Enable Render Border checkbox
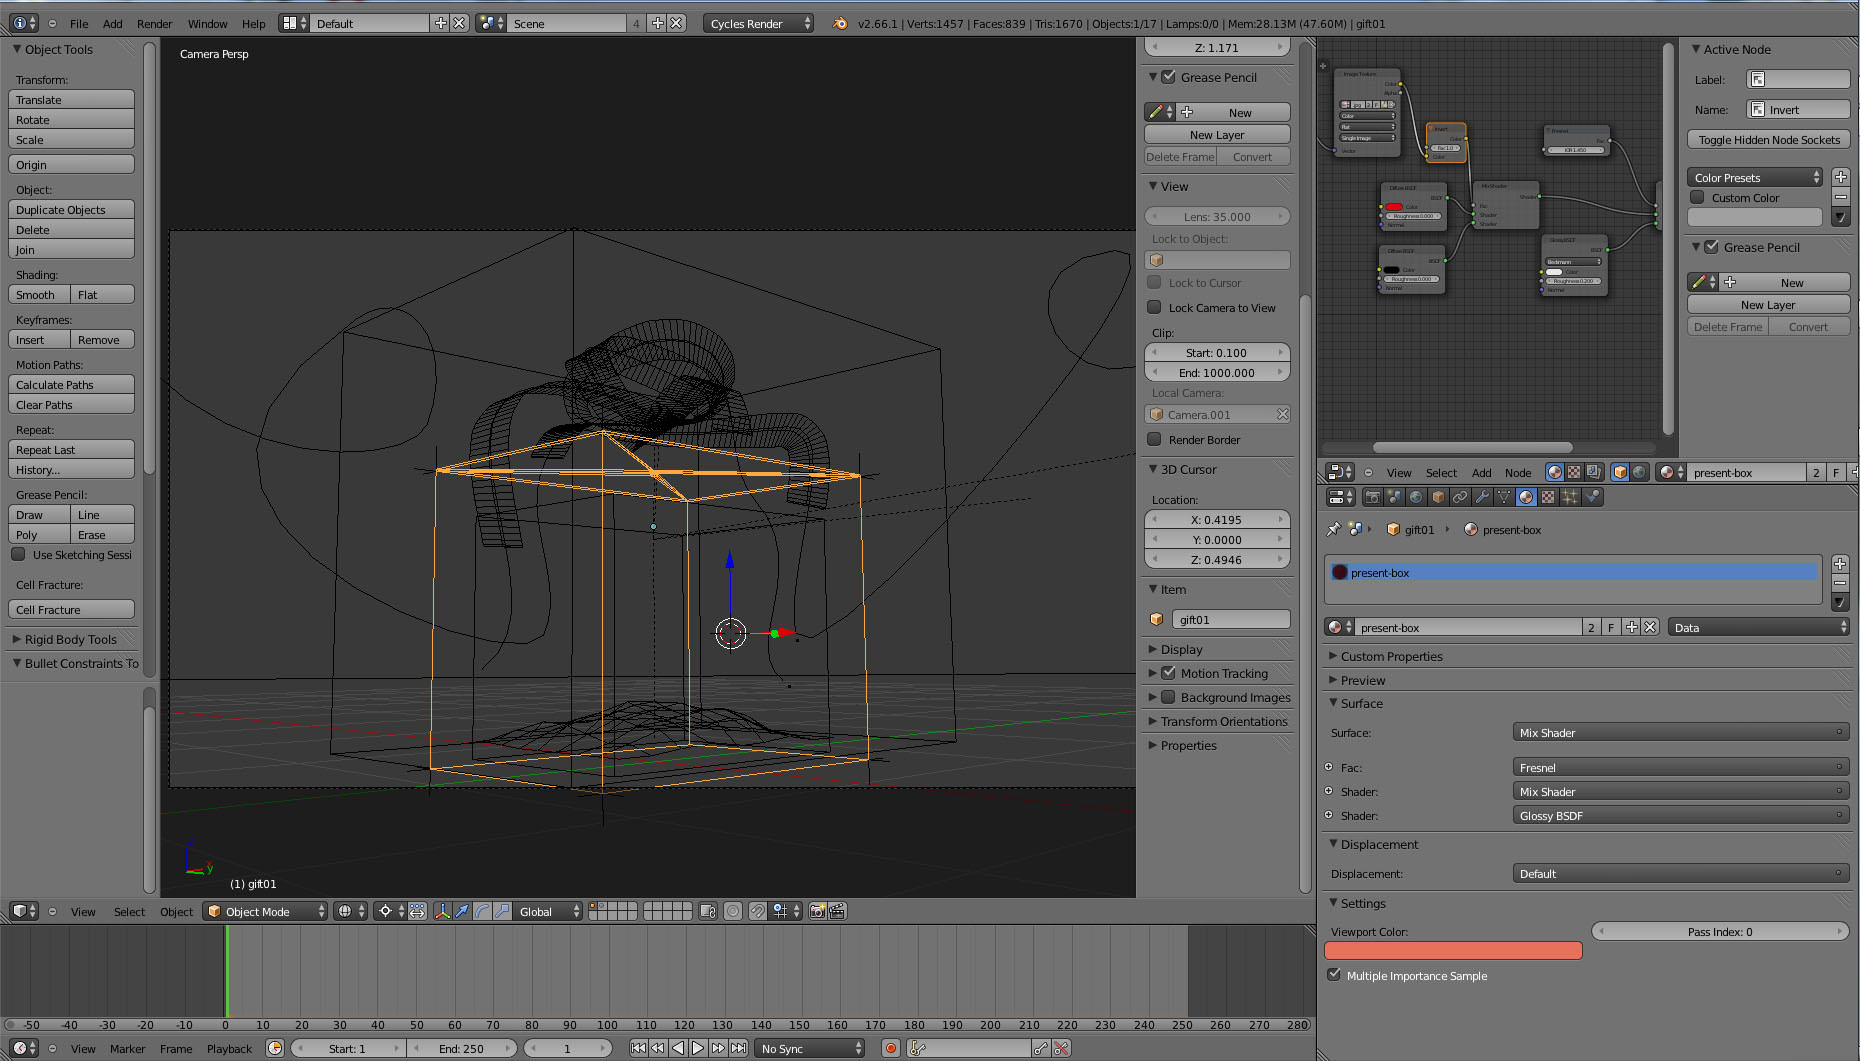 coord(1154,439)
